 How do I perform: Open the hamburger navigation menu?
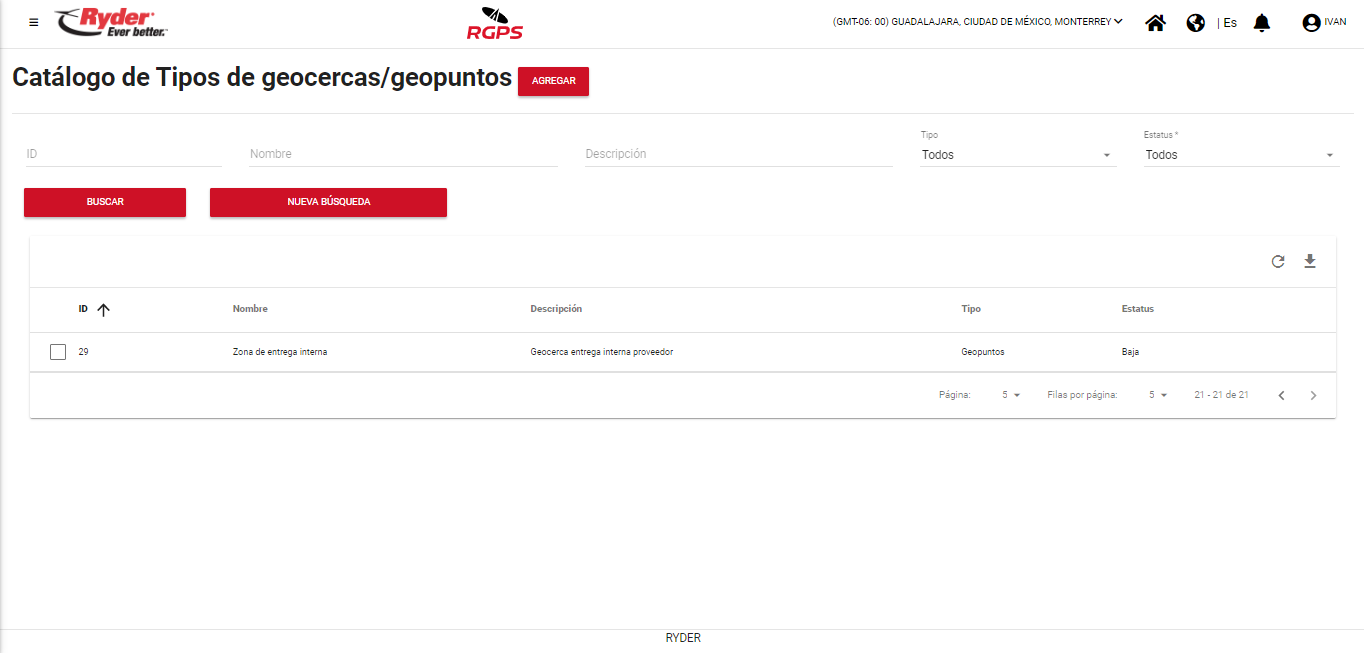(x=34, y=22)
